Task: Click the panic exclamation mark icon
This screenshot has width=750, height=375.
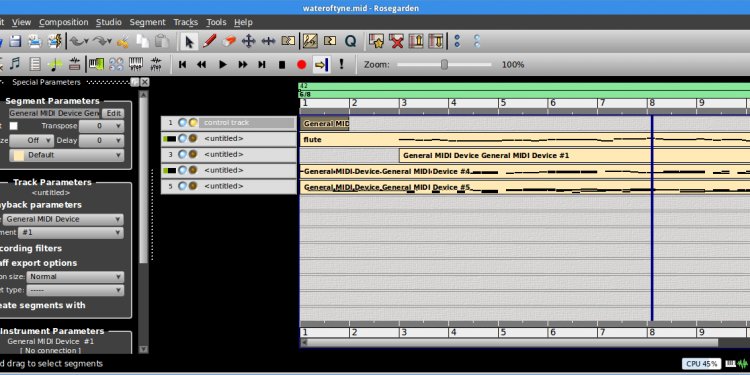Action: (341, 64)
